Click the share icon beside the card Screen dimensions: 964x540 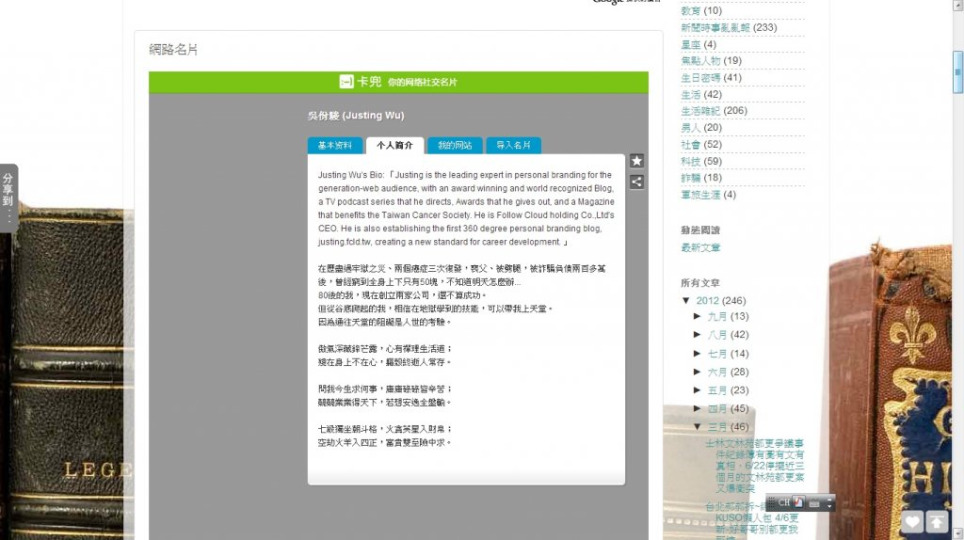pos(636,182)
